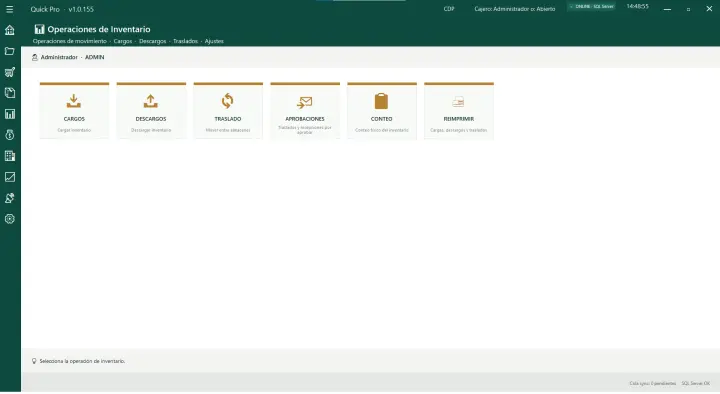The image size is (720, 394).
Task: Click the ONLINE SQL Server status badge
Action: 592,7
